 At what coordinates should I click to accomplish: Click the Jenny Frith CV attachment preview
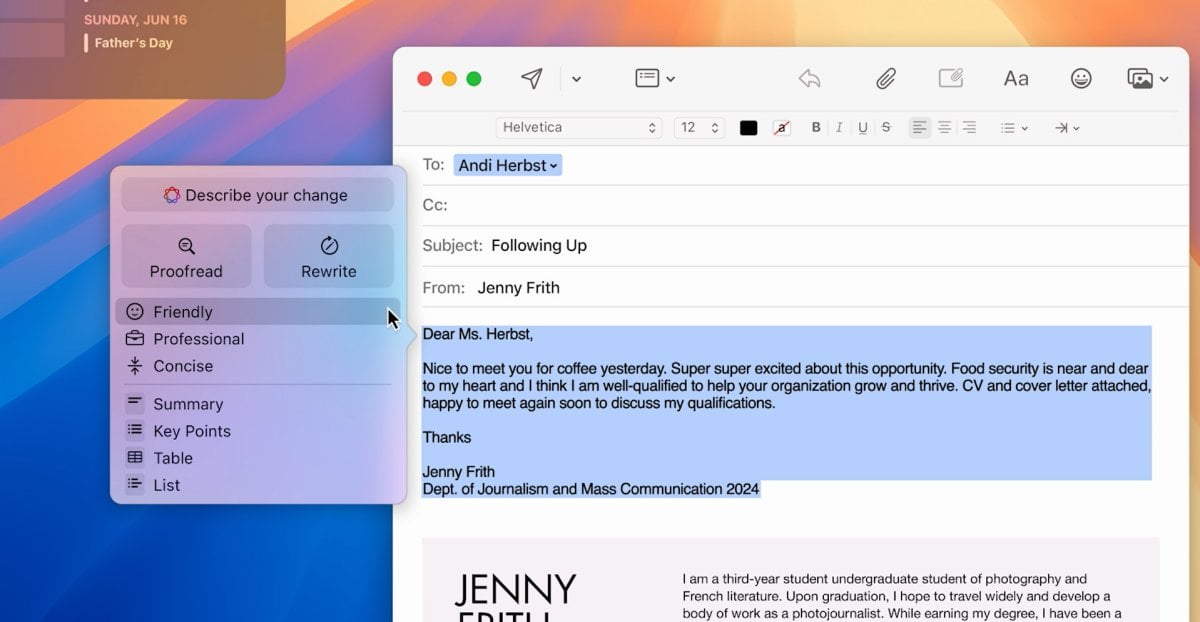[791, 580]
